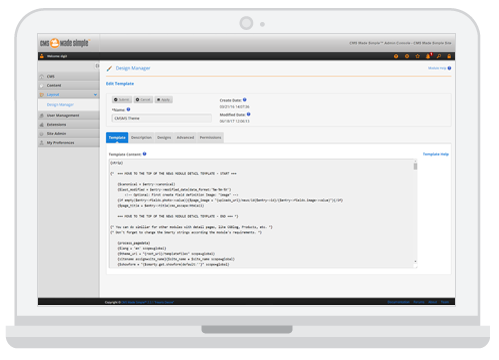Open the Site Admin sidebar menu

tap(69, 134)
